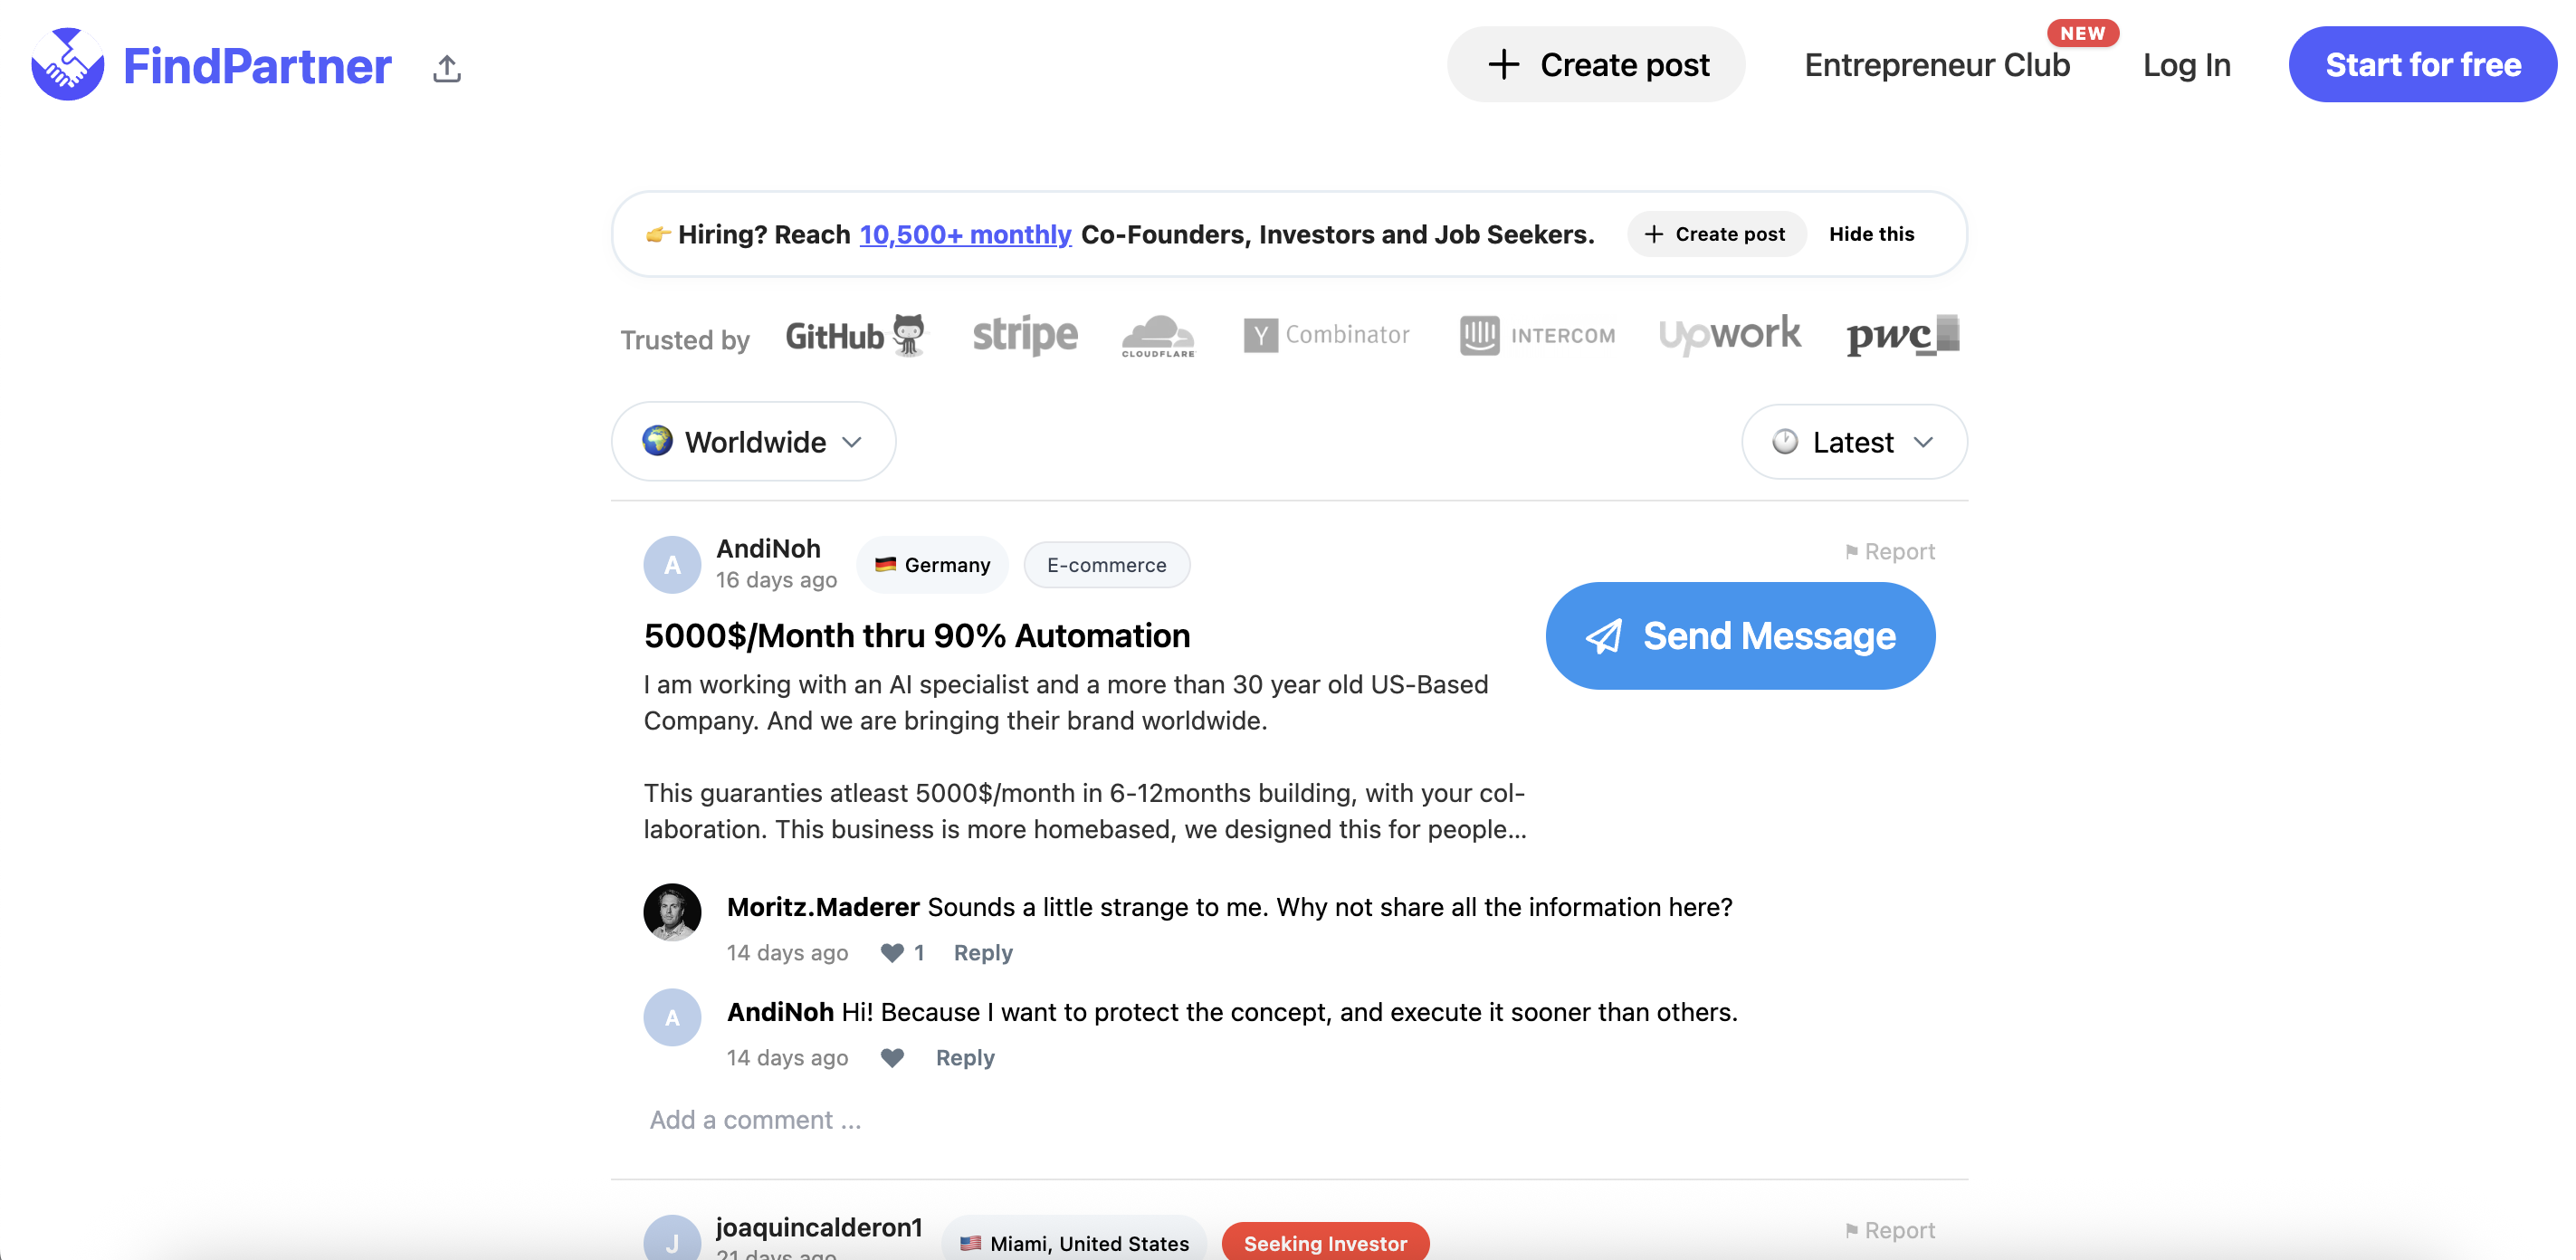Select the Seeking Investor tag

pyautogui.click(x=1325, y=1242)
